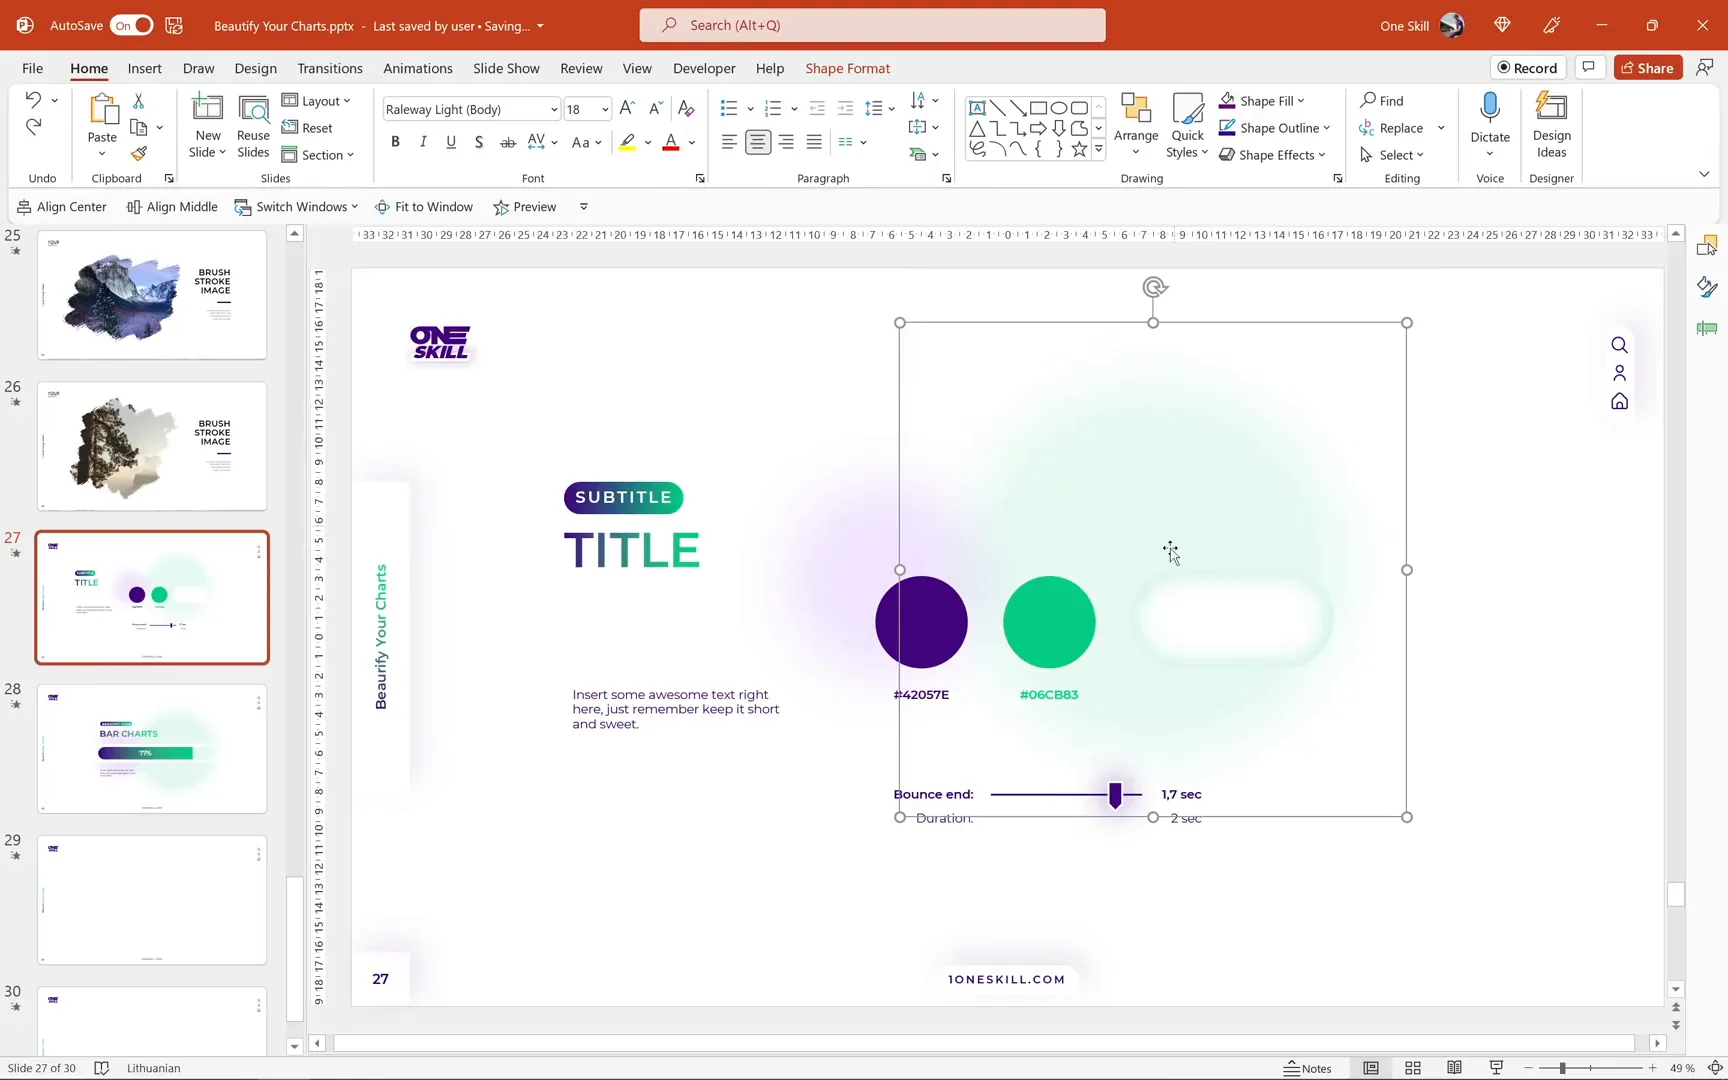Click the Share button
Image resolution: width=1728 pixels, height=1080 pixels.
1647,68
